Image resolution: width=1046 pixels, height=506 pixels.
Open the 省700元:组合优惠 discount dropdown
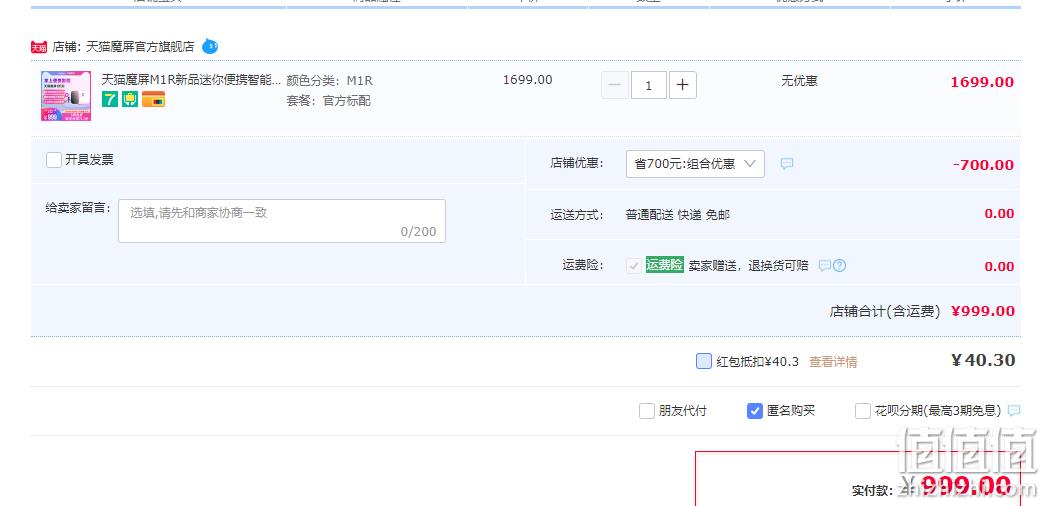695,164
